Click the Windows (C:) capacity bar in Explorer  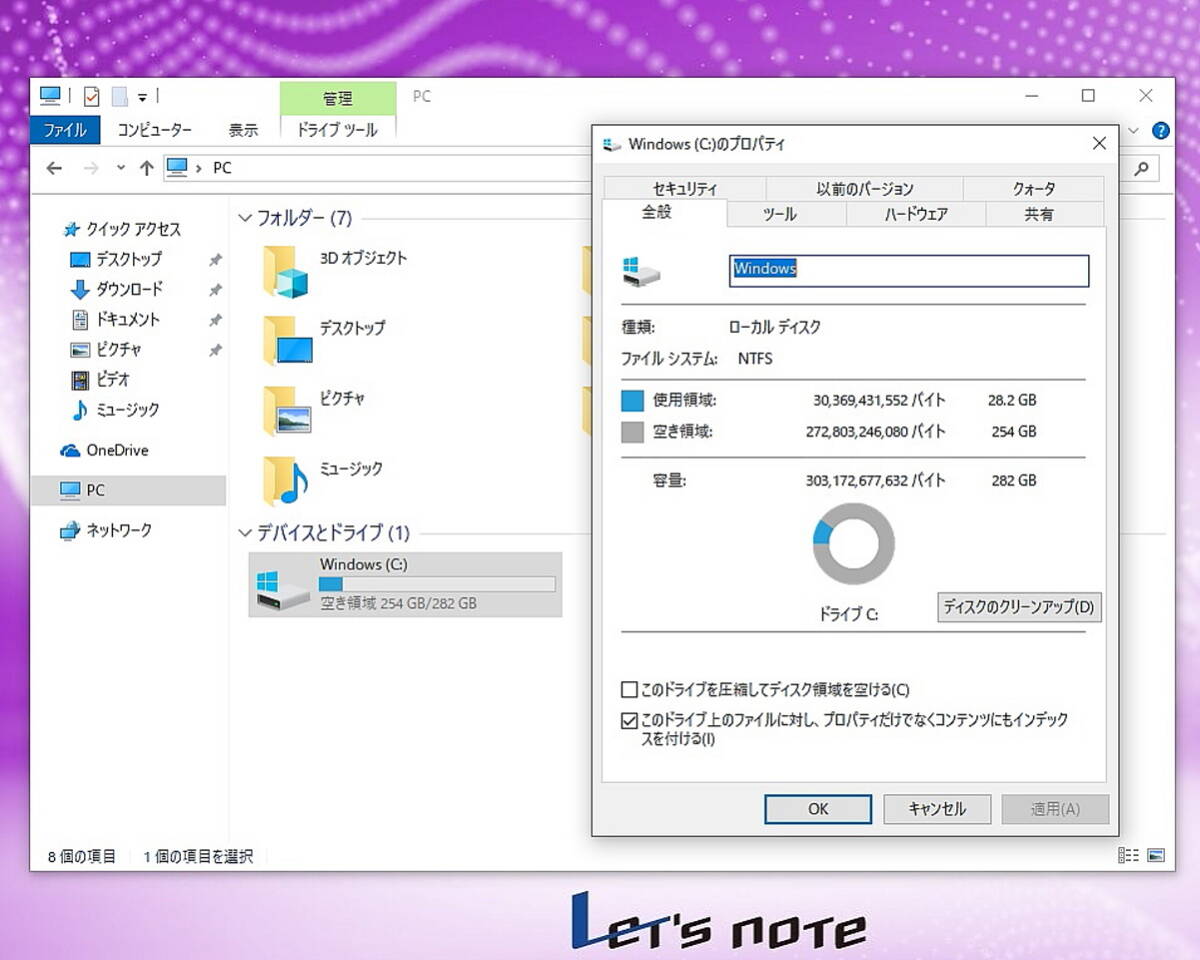click(437, 584)
